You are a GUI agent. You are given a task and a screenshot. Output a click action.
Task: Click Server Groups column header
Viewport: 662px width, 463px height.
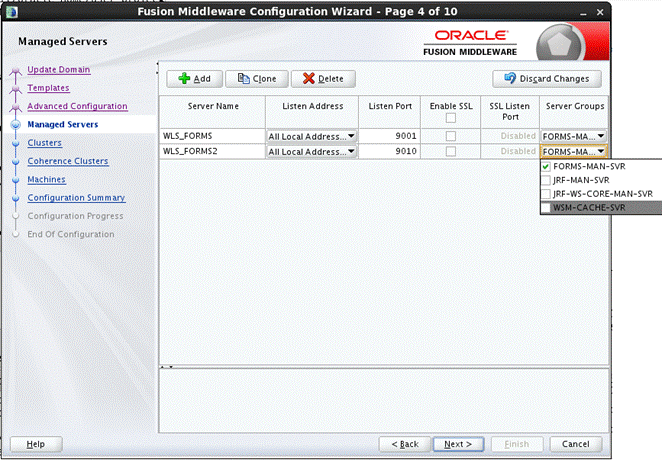(x=574, y=112)
